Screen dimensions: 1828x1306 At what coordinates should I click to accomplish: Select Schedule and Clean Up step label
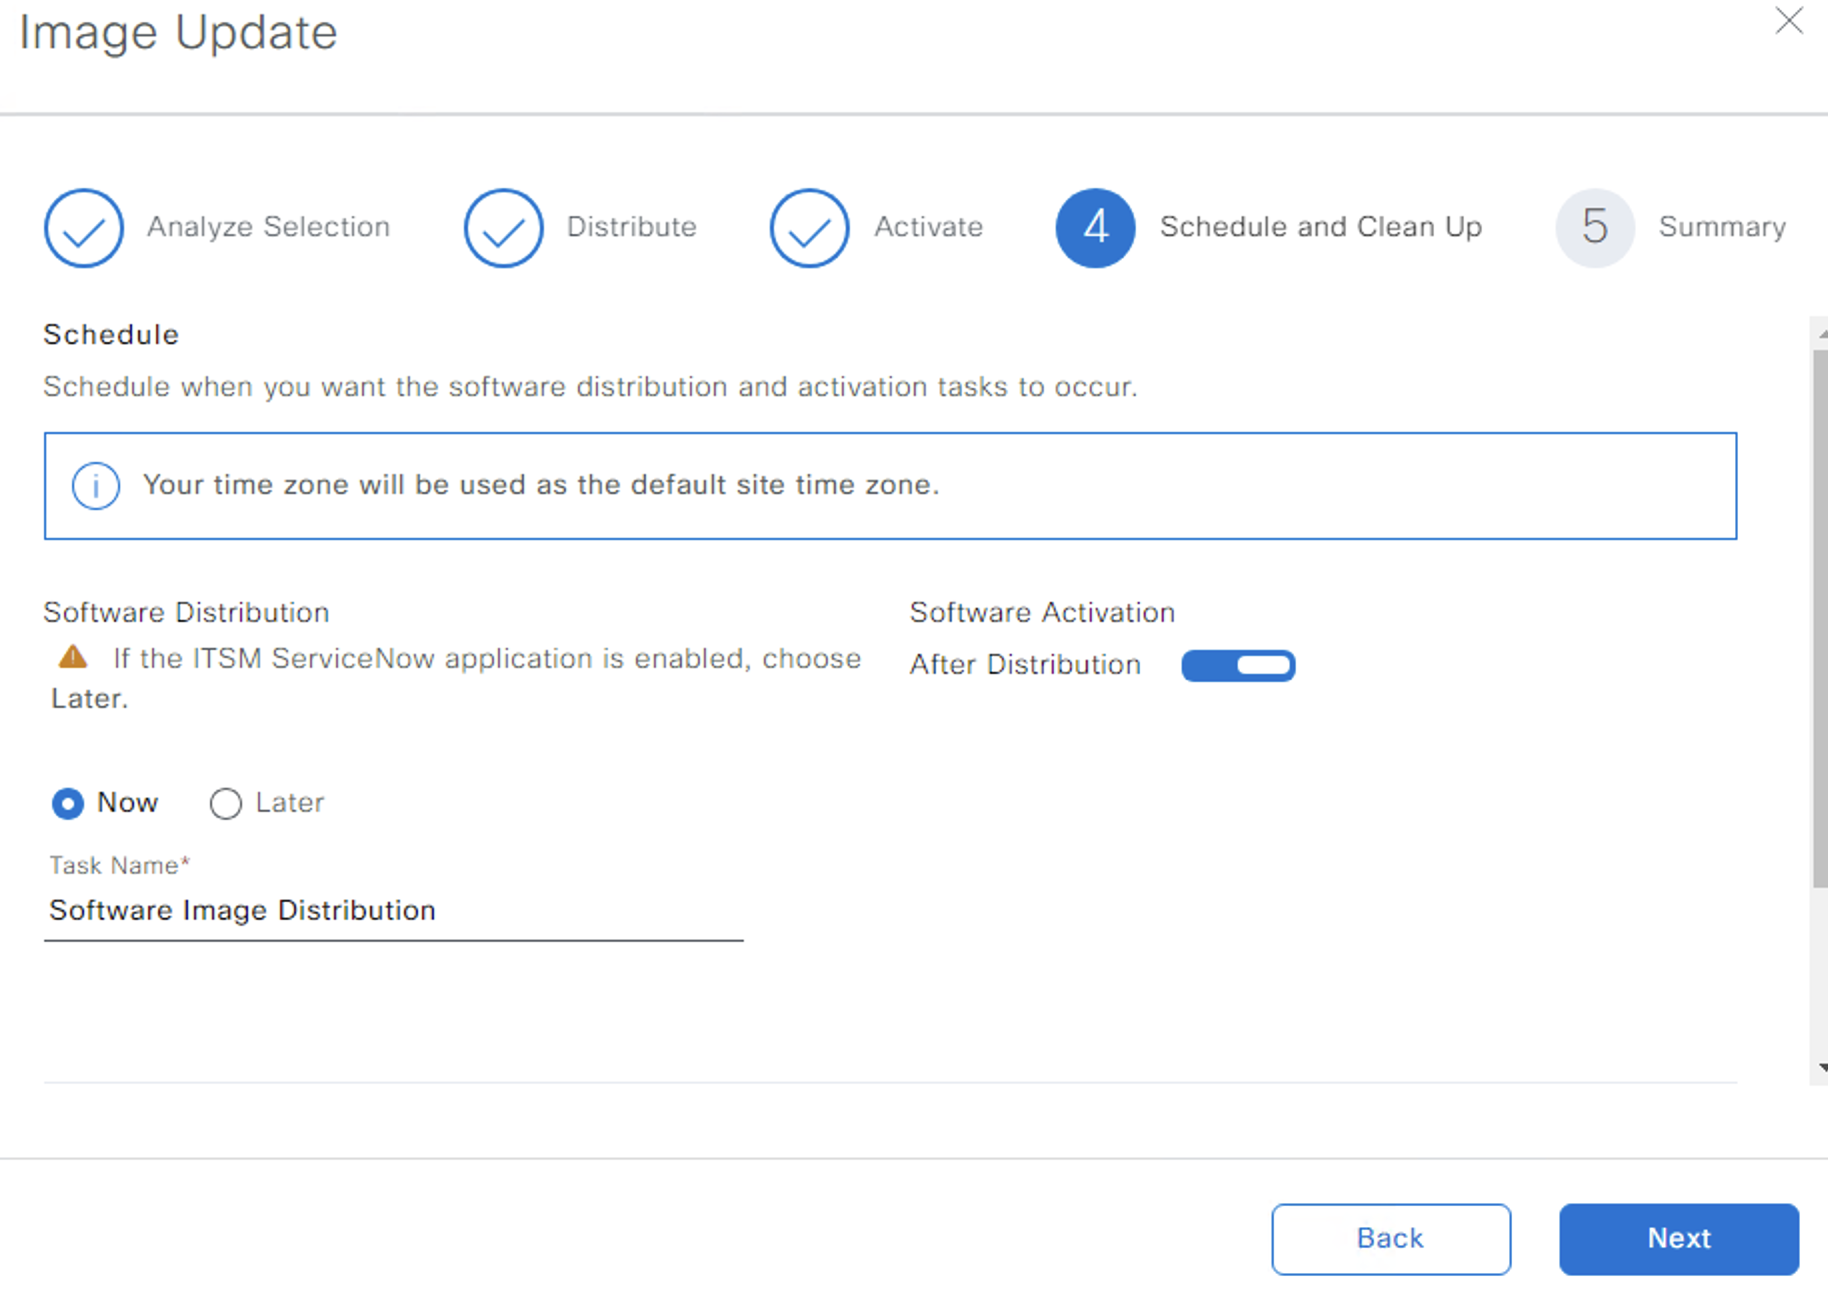(x=1321, y=227)
